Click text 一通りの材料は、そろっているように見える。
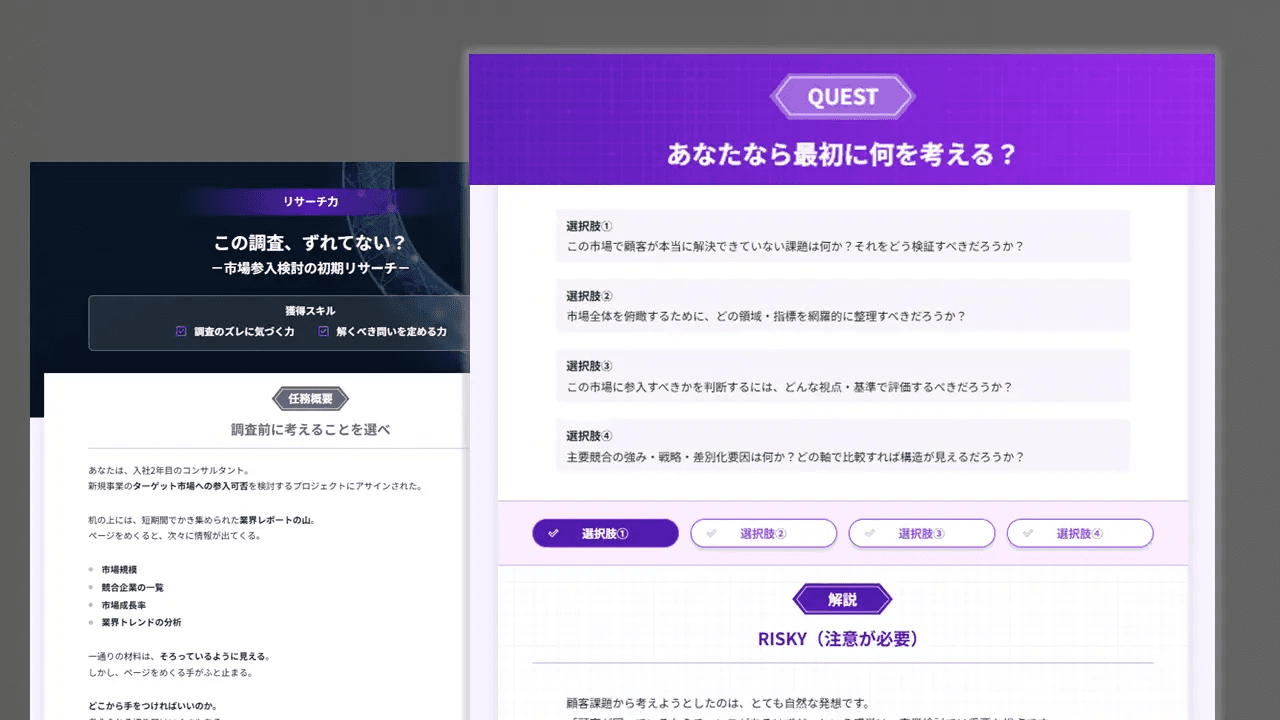This screenshot has width=1280, height=720. (x=180, y=656)
